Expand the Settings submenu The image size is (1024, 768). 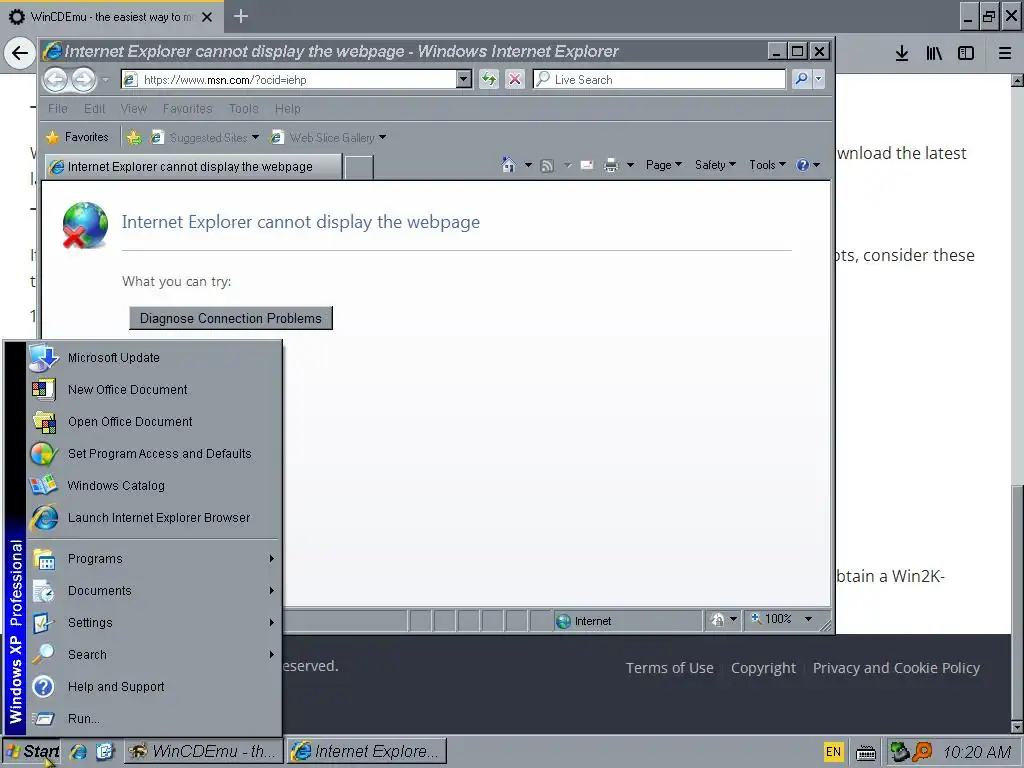tap(154, 623)
